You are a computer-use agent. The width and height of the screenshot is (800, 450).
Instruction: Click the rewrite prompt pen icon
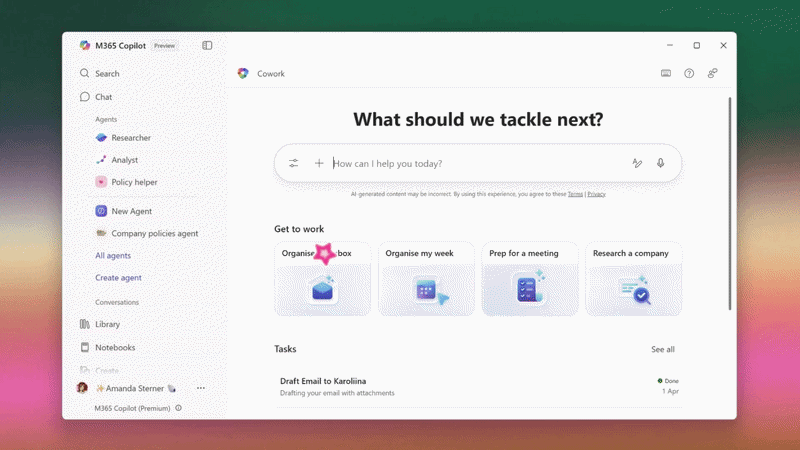[637, 163]
